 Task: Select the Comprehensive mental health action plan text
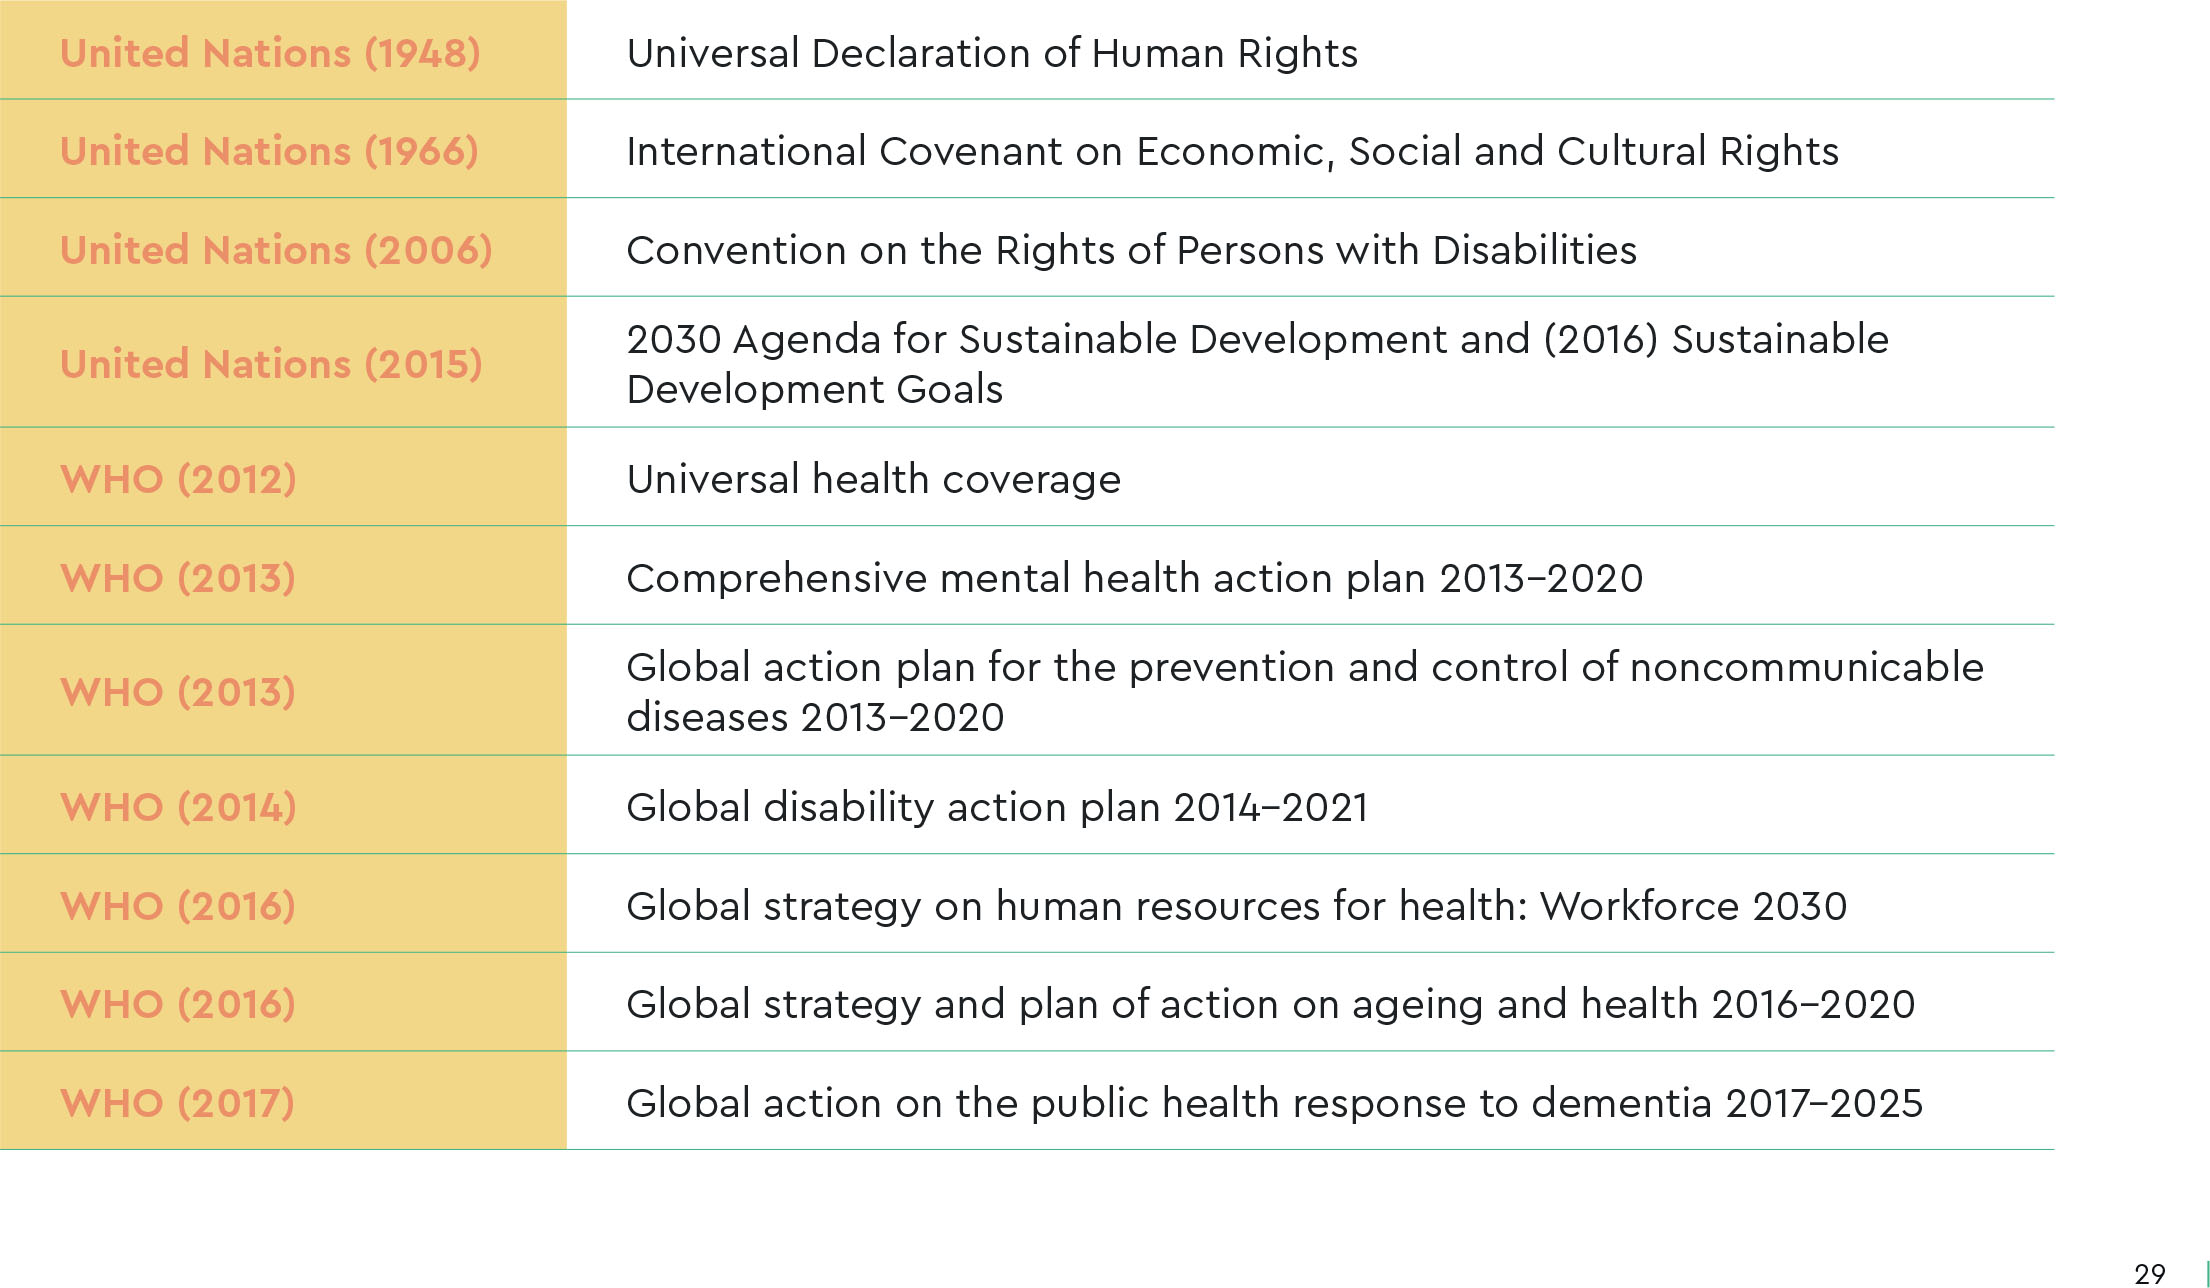pos(1134,578)
